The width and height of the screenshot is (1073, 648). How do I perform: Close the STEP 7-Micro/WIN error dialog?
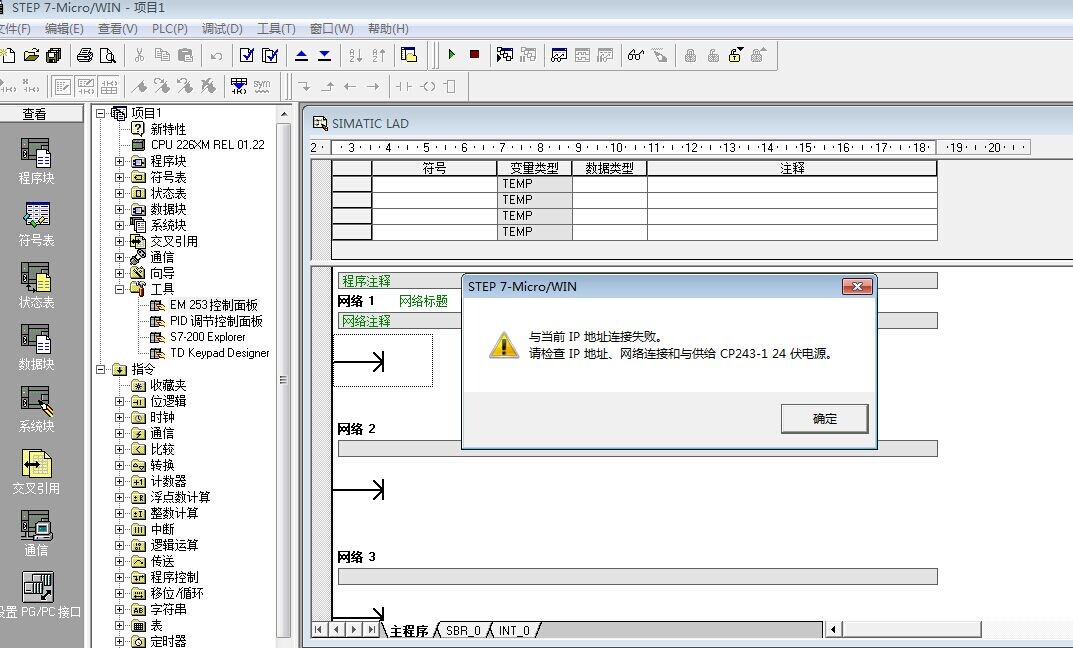coord(857,287)
